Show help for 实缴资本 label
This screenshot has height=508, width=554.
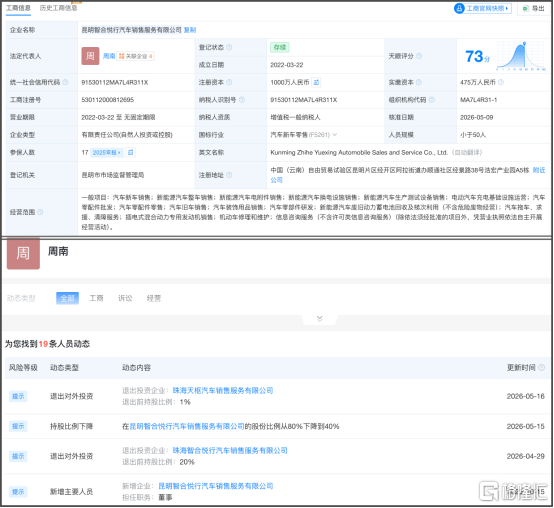point(419,82)
